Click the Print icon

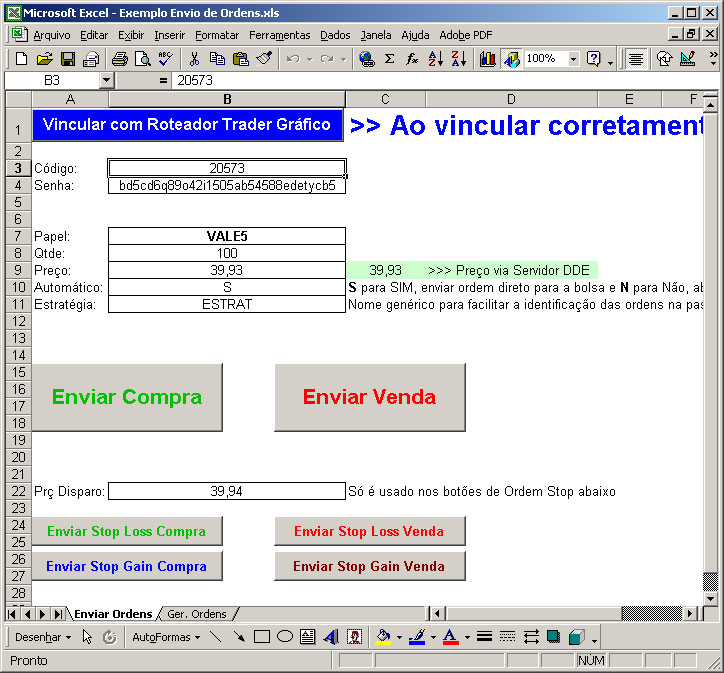point(119,59)
